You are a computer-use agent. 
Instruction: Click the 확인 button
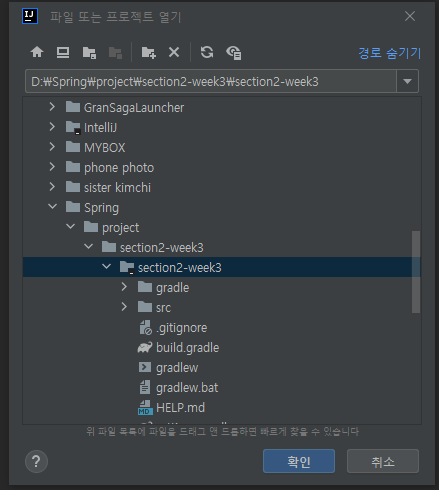tap(299, 461)
